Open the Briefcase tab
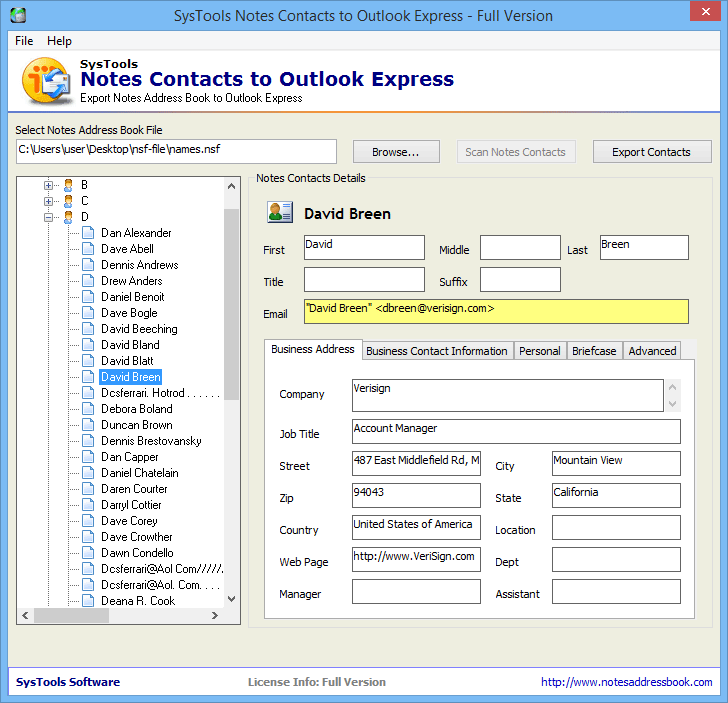Image resolution: width=728 pixels, height=703 pixels. (x=594, y=351)
